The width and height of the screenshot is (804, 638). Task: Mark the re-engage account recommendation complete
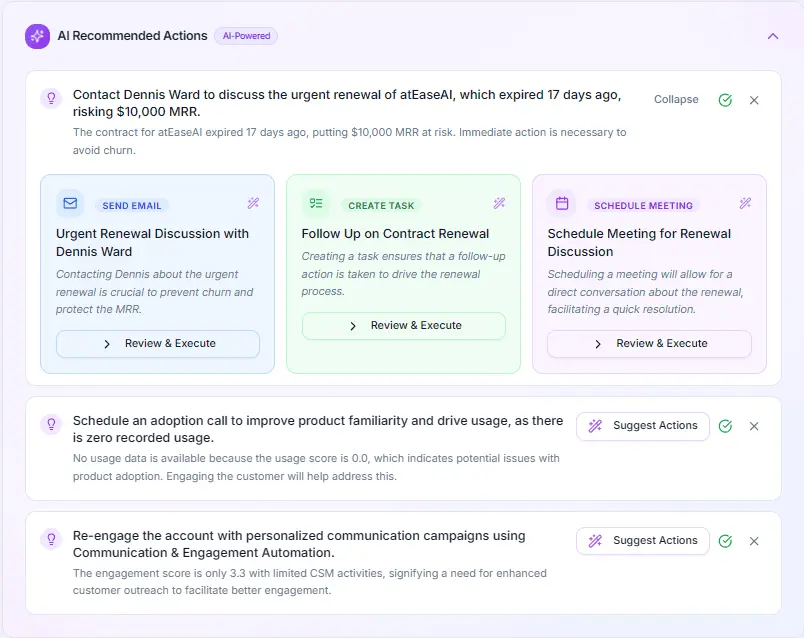(x=725, y=541)
